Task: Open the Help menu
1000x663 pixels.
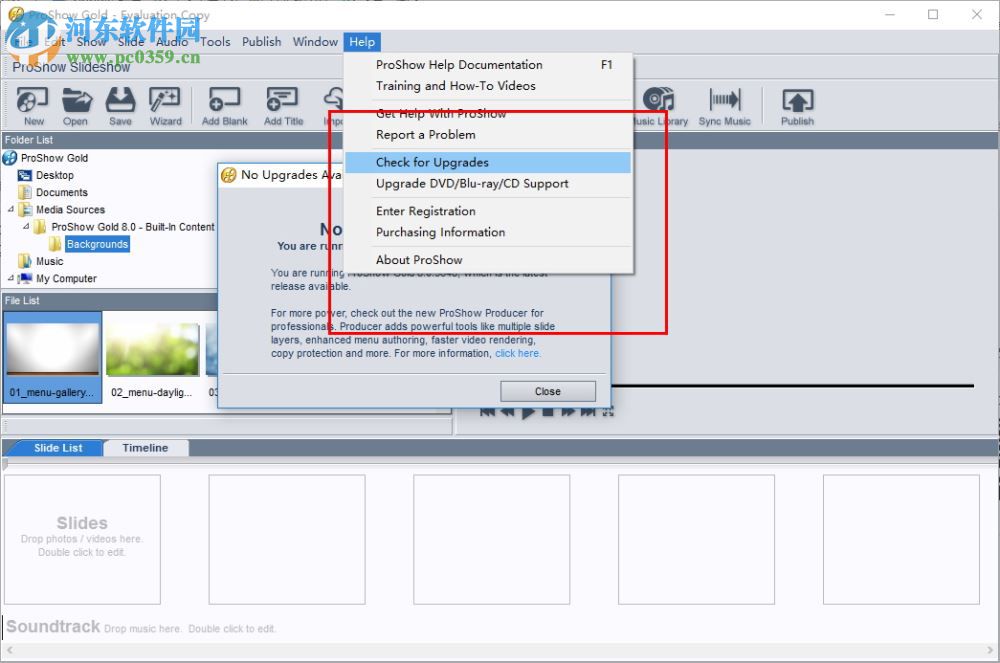Action: pos(362,42)
